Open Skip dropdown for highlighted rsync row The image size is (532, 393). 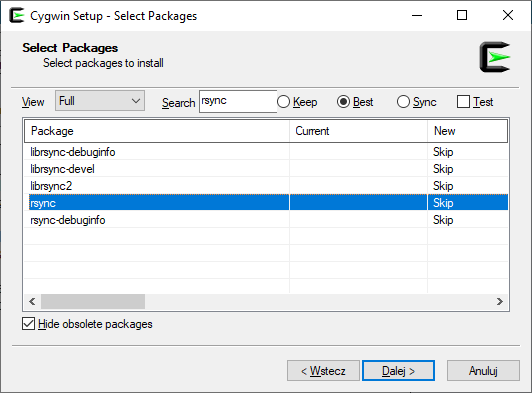(443, 203)
